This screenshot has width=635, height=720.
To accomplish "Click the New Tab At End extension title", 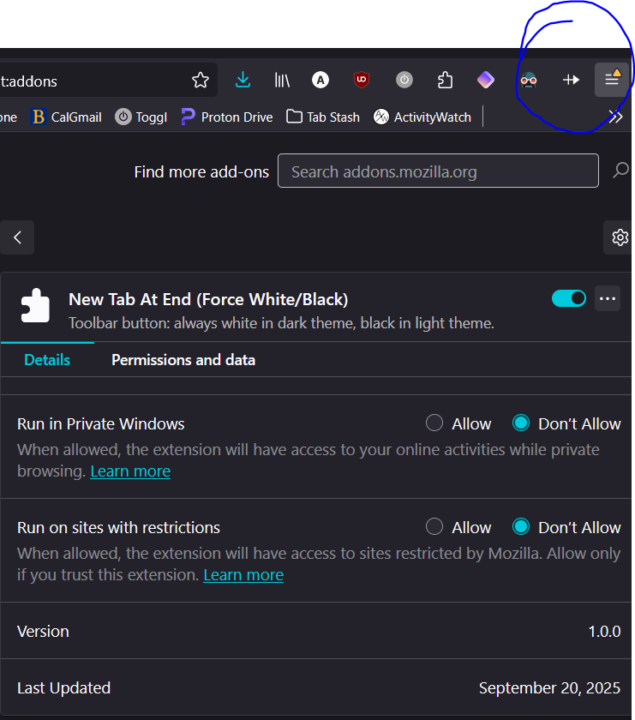I will coord(208,299).
